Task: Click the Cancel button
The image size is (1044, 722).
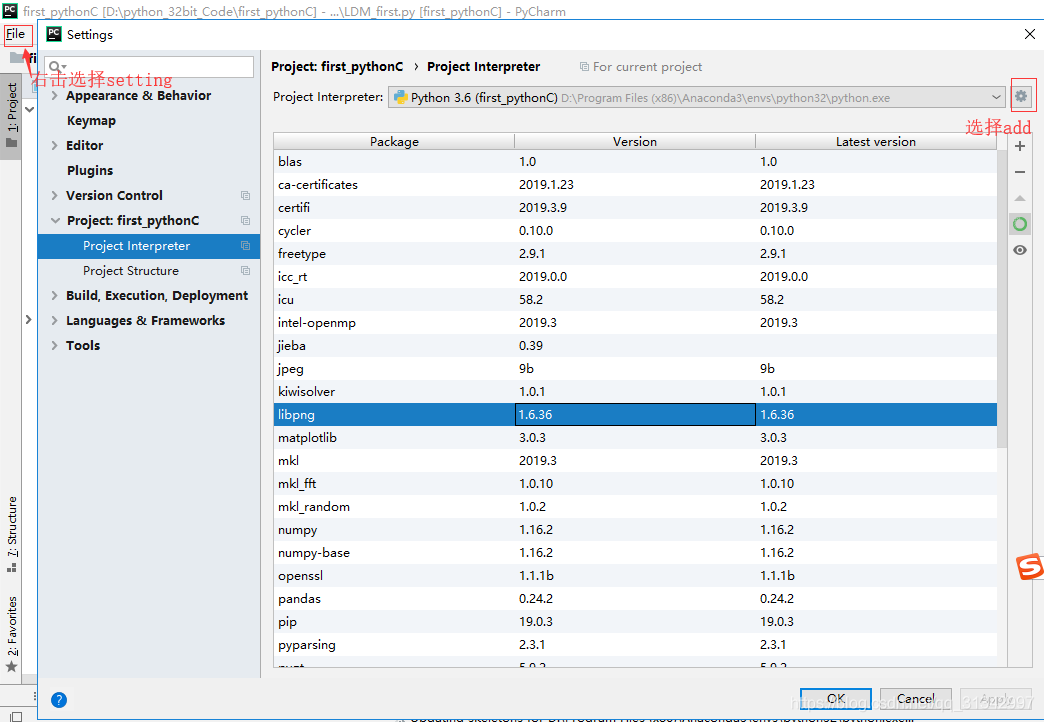Action: [915, 699]
